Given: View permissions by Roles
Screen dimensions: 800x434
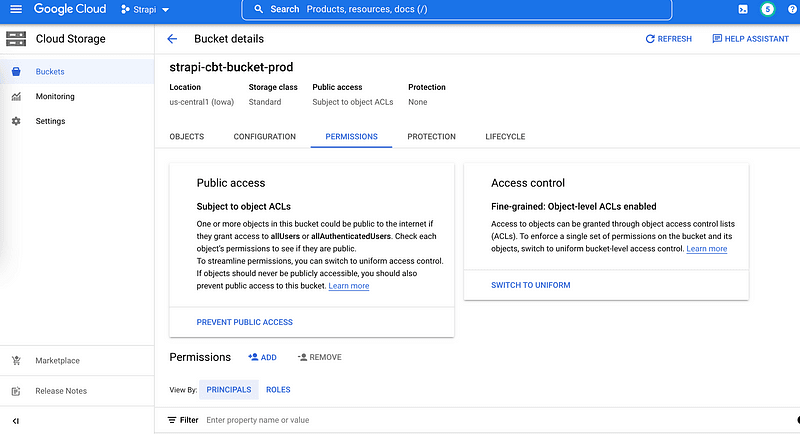Looking at the screenshot, I should 278,390.
